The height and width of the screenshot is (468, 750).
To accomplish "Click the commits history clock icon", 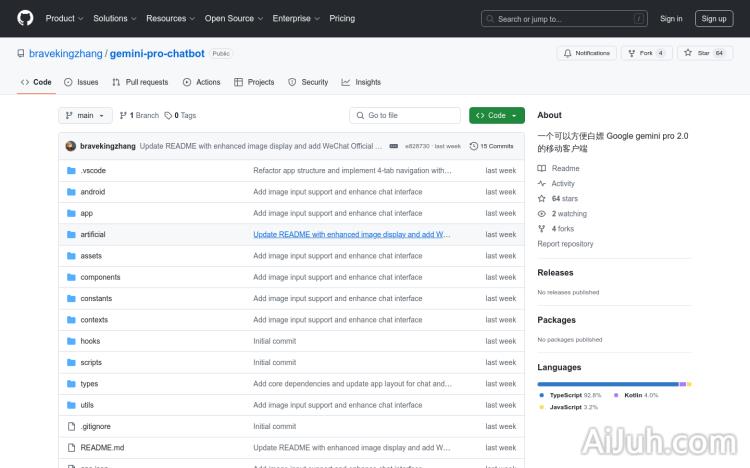I will coord(474,146).
